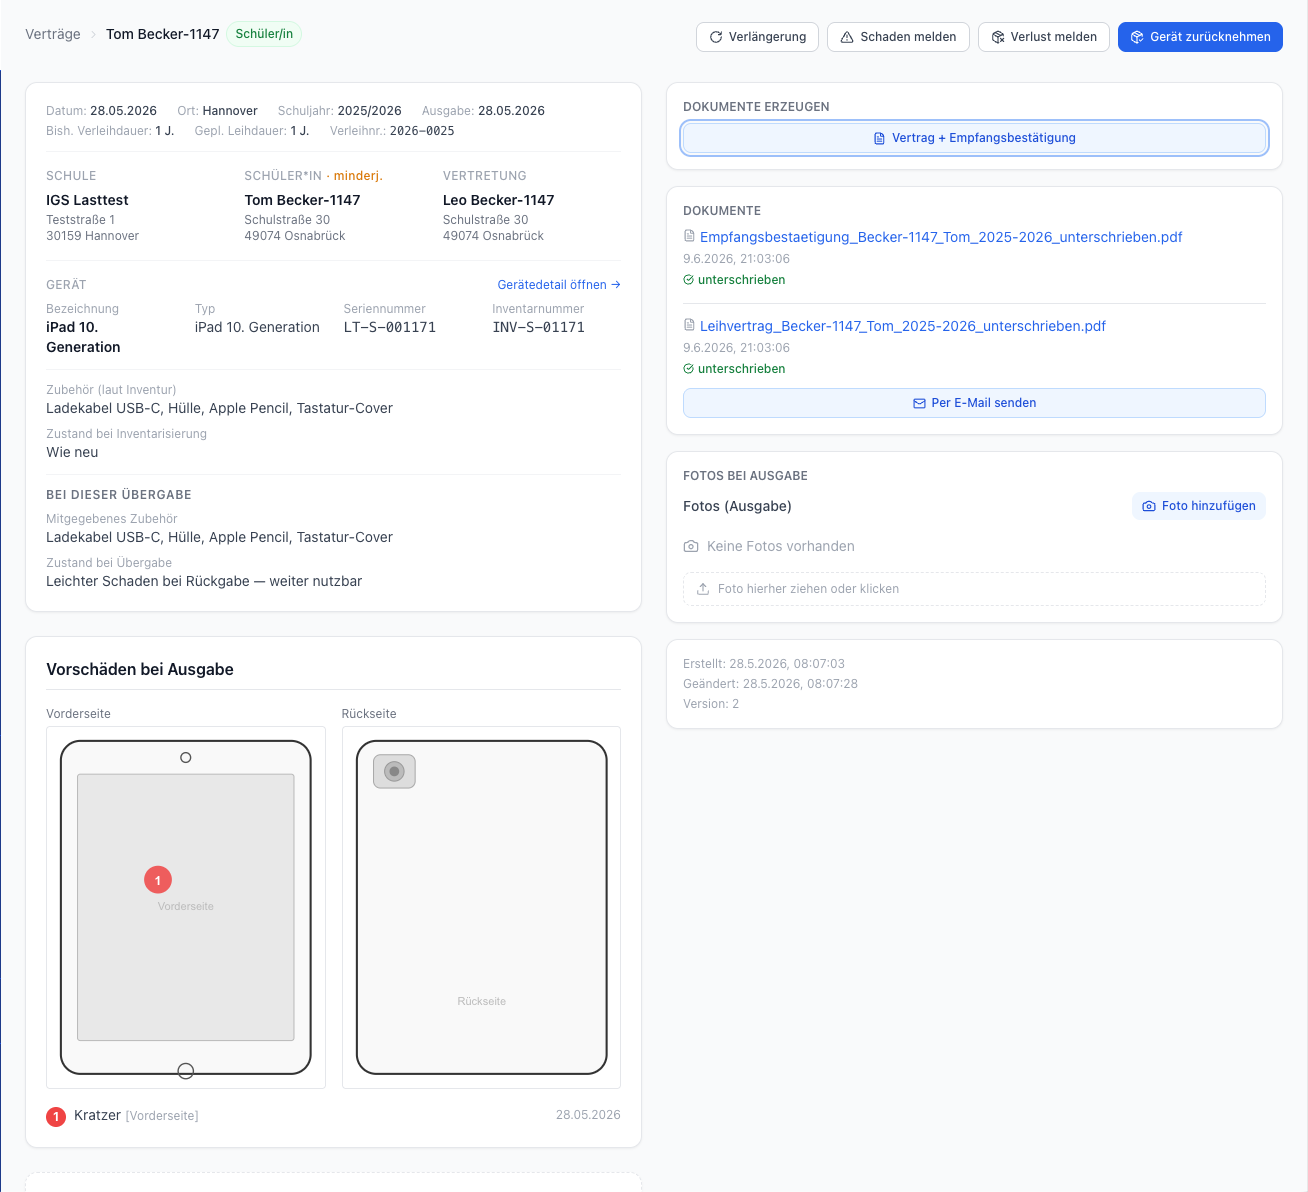Click the Vorschäden bei Ausgabe heading

140,669
